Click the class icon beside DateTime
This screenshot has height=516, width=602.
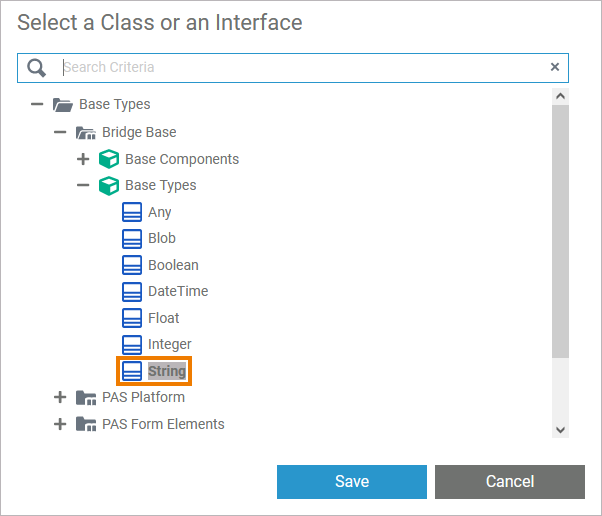132,291
